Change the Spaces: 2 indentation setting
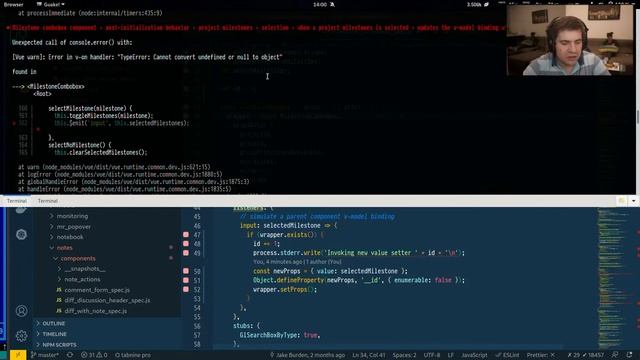This screenshot has height=360, width=640. [404, 355]
